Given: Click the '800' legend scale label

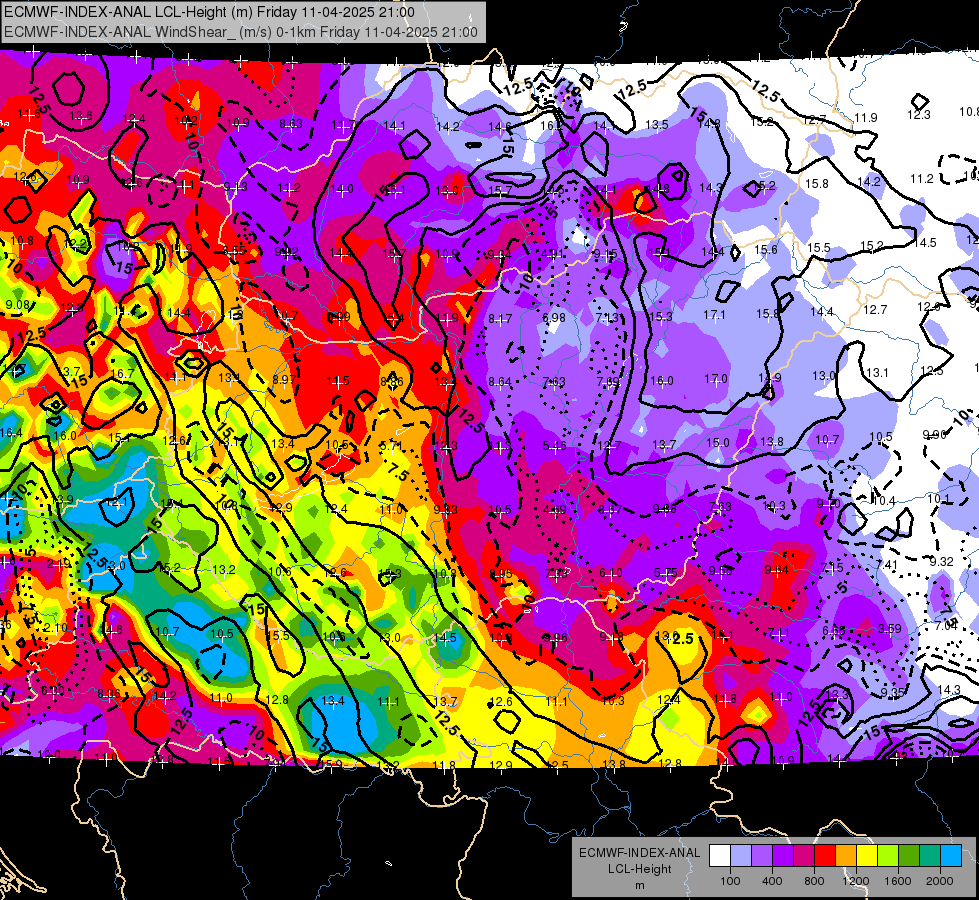Looking at the screenshot, I should (x=814, y=881).
